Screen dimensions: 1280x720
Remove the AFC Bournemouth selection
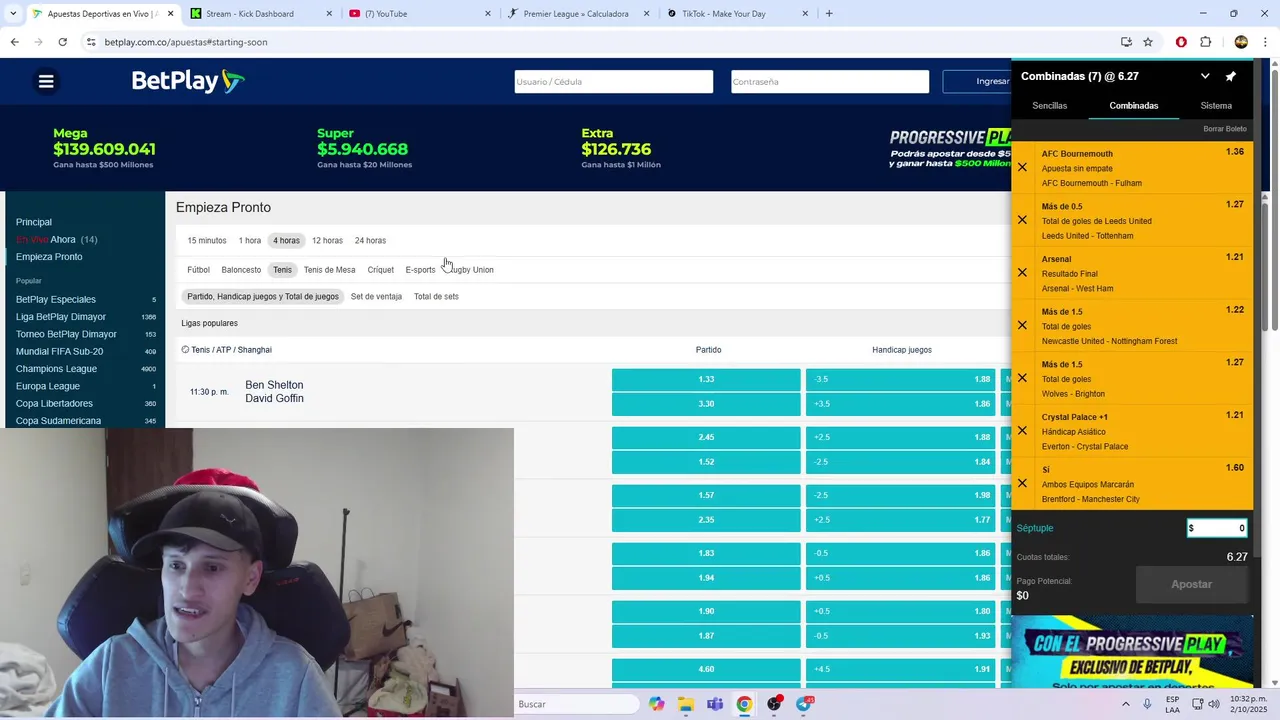click(1022, 167)
